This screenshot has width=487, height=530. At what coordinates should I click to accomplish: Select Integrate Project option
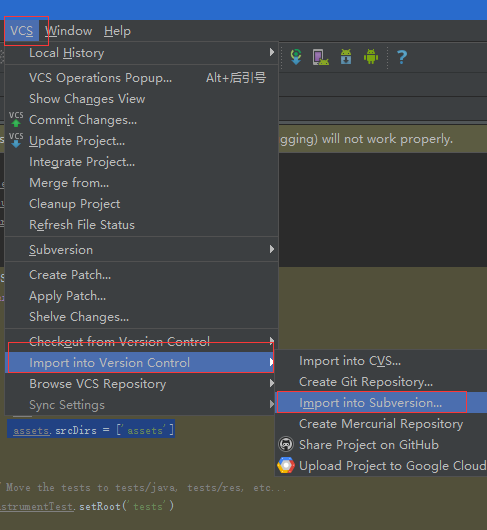click(x=141, y=162)
